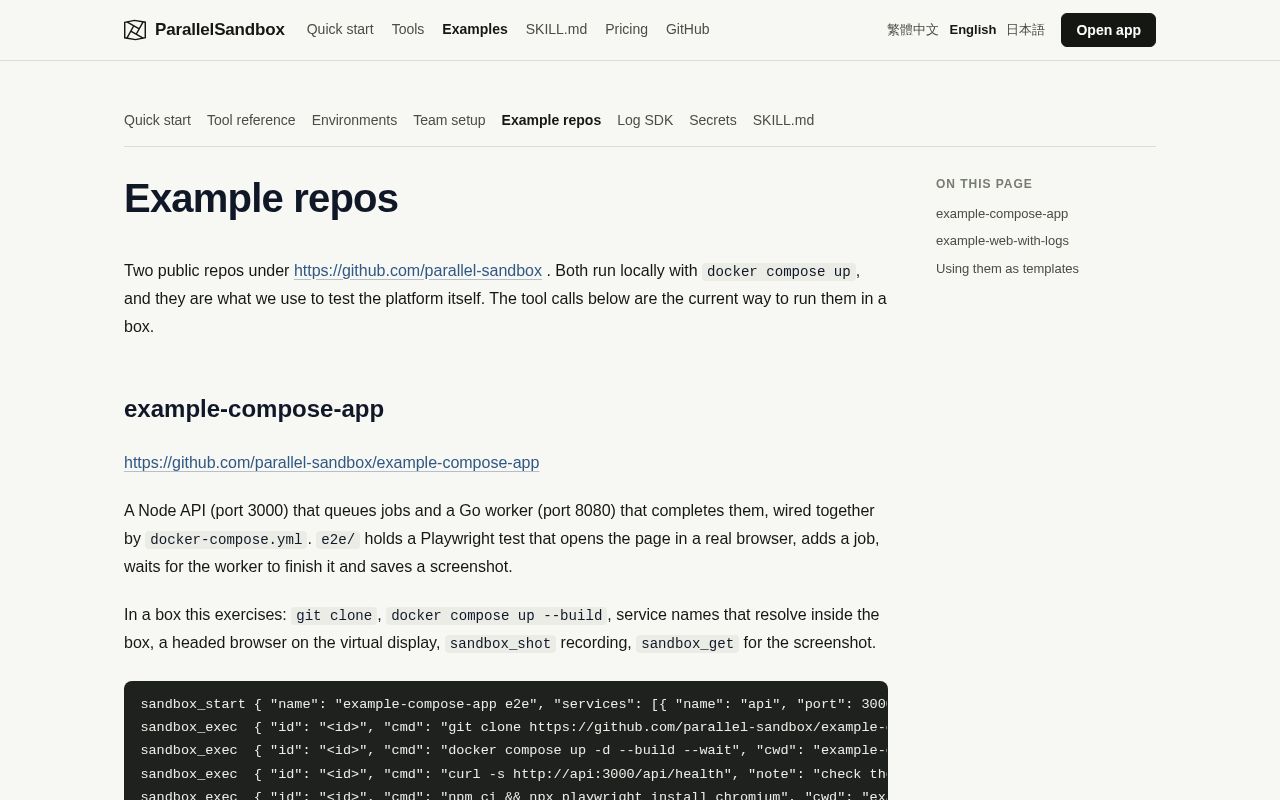Open the example-compose-app GitHub repo link

point(331,463)
